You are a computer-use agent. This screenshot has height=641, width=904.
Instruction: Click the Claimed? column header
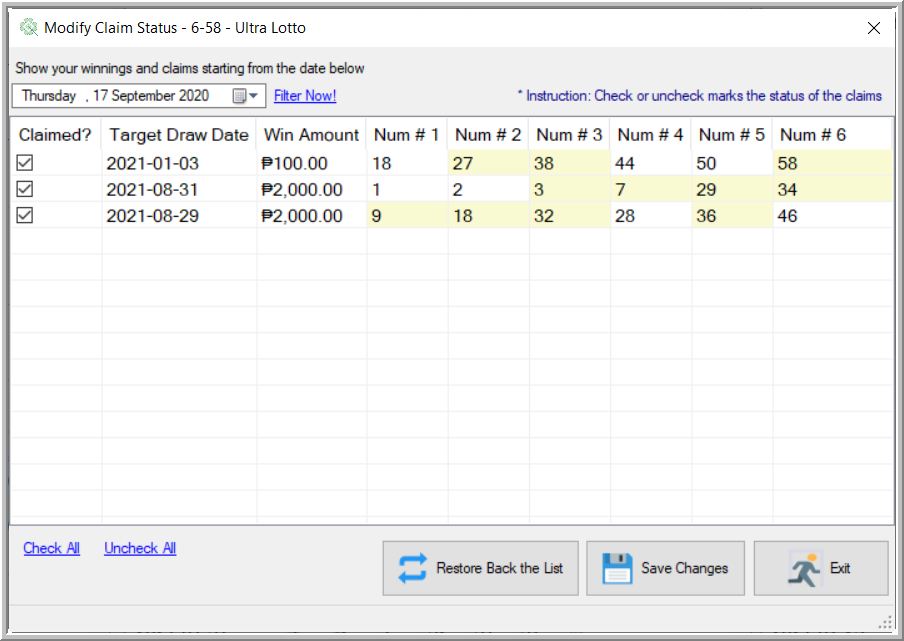56,135
